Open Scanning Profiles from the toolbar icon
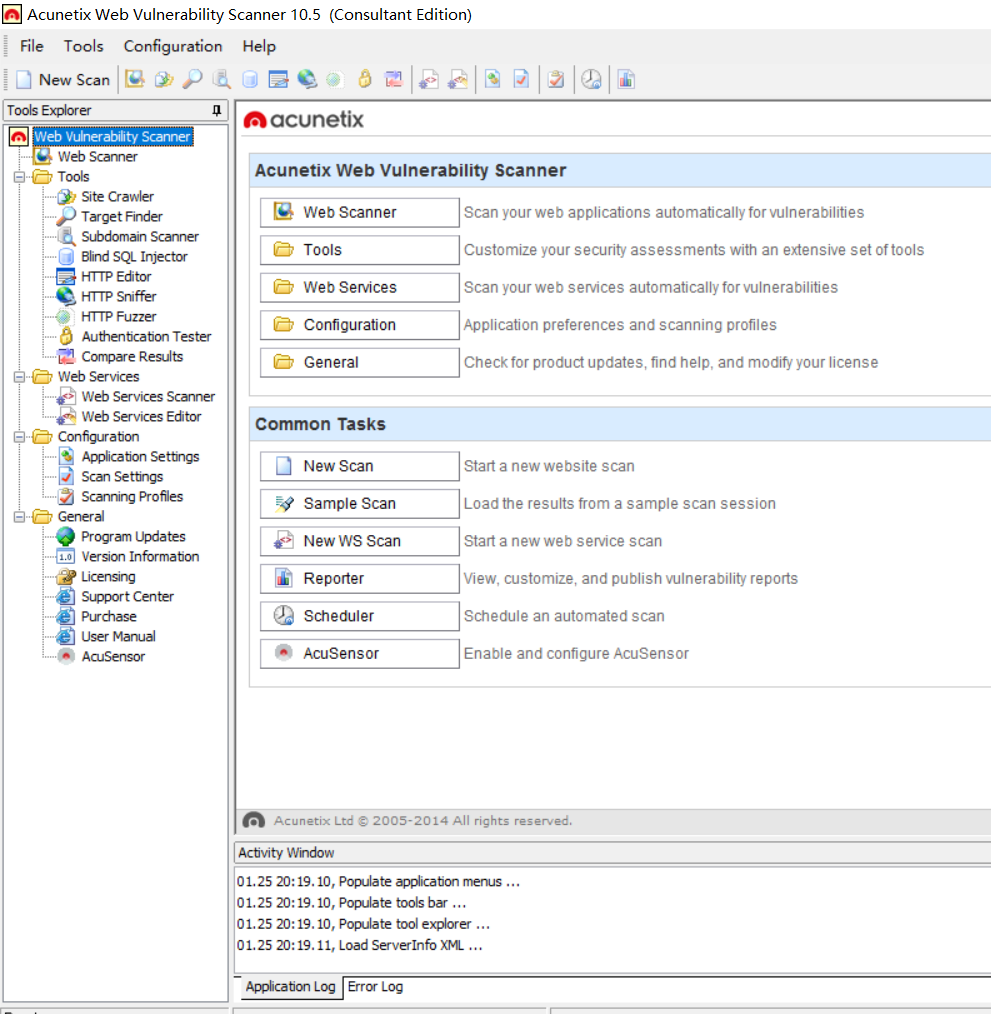Viewport: 991px width, 1014px height. click(556, 80)
